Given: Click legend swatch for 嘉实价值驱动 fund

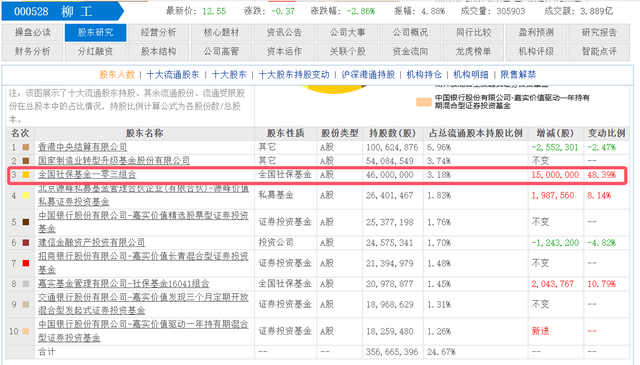Looking at the screenshot, I should [424, 102].
